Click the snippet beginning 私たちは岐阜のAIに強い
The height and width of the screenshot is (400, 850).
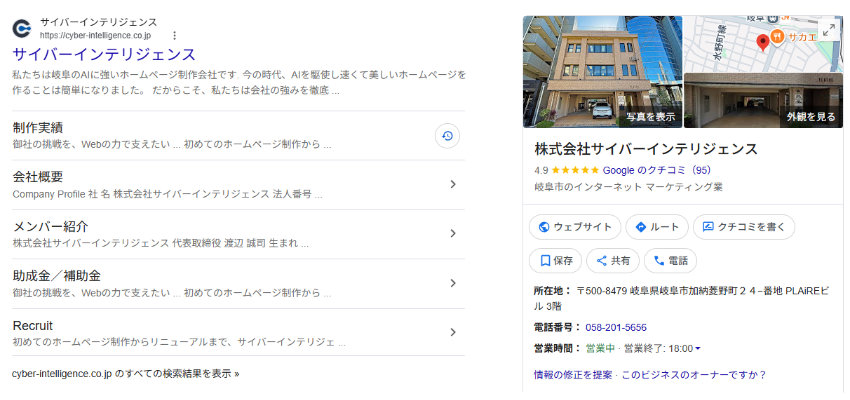point(239,82)
